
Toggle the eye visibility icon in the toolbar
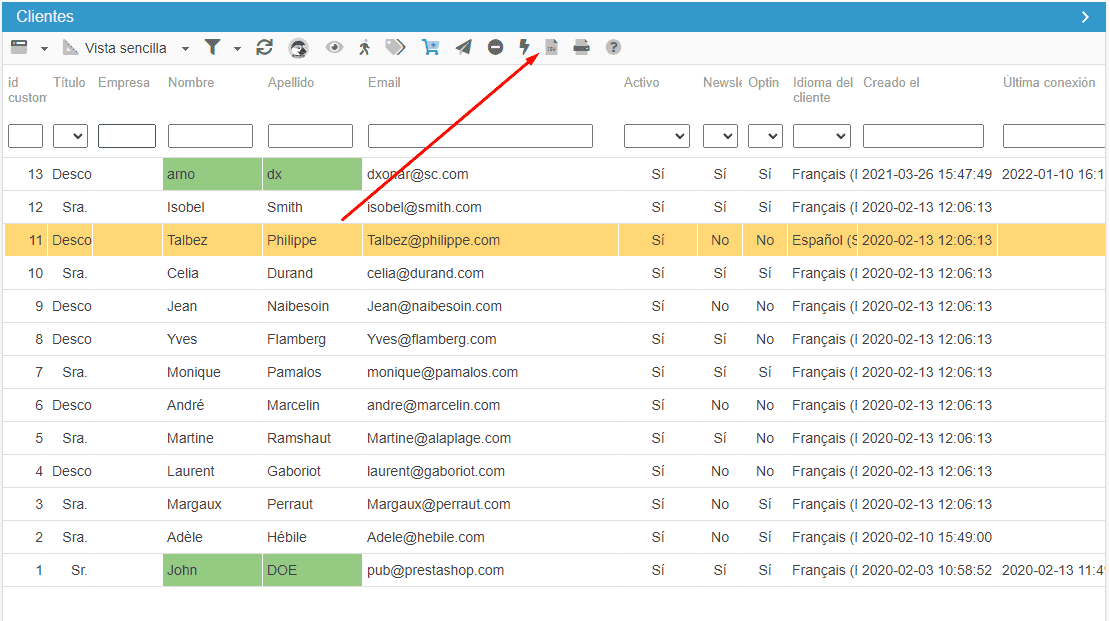334,47
